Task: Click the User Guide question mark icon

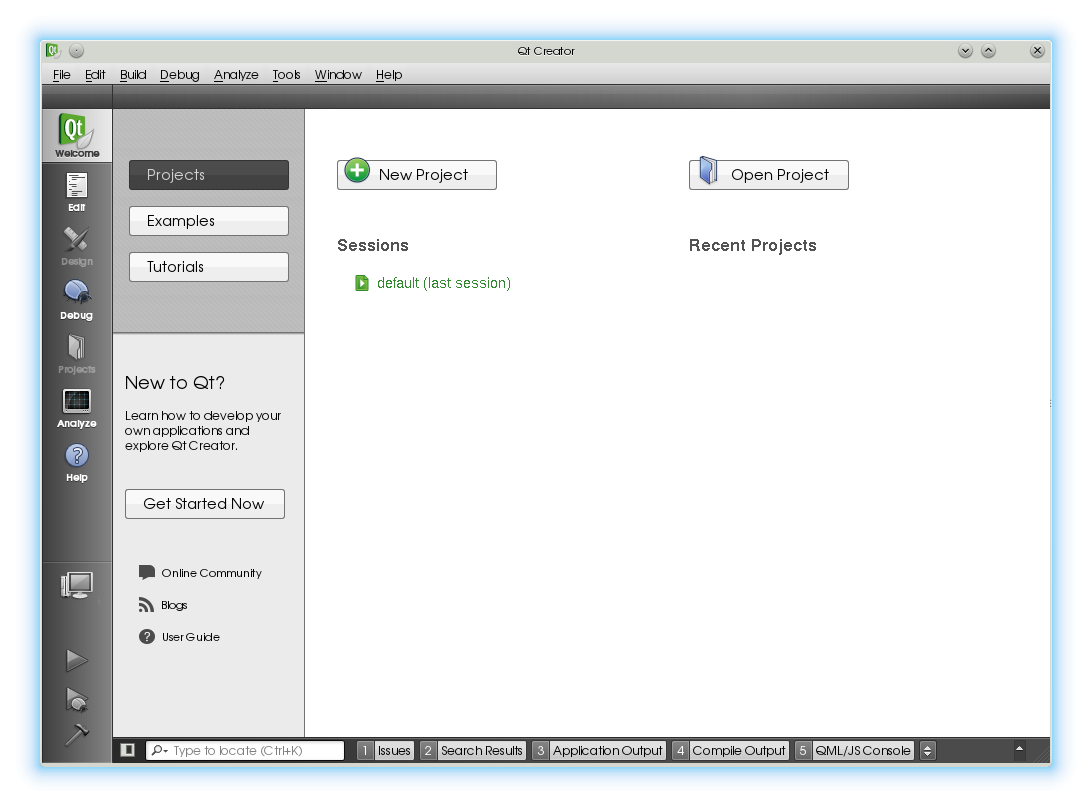Action: pos(146,636)
